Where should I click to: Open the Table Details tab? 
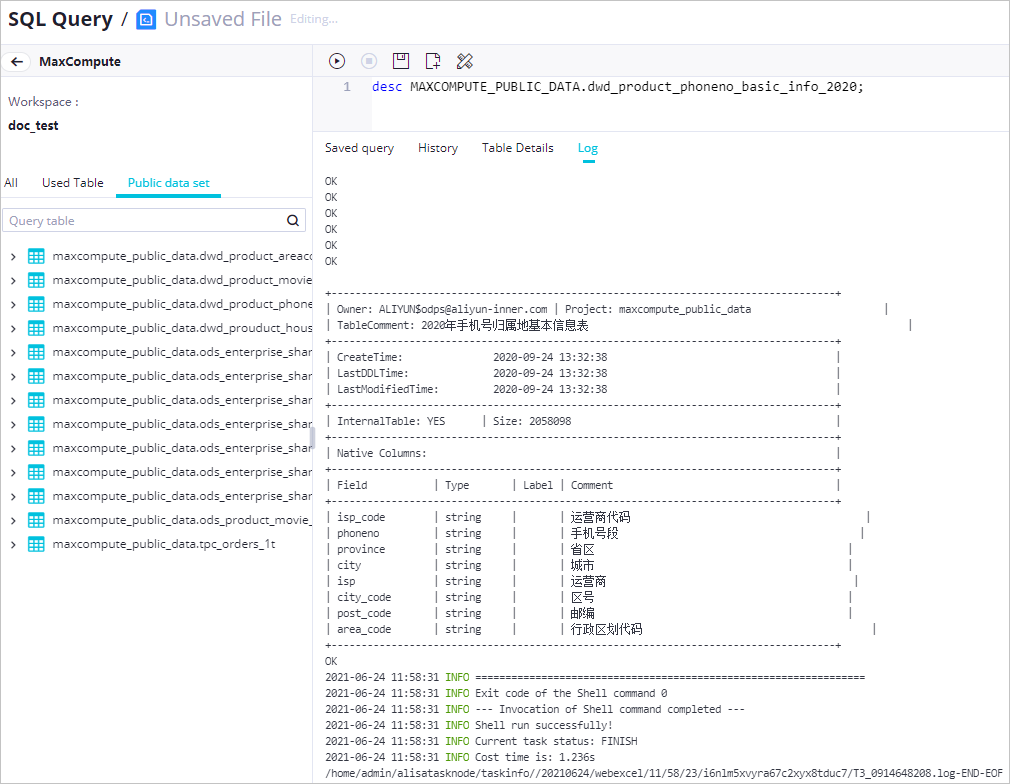tap(517, 147)
